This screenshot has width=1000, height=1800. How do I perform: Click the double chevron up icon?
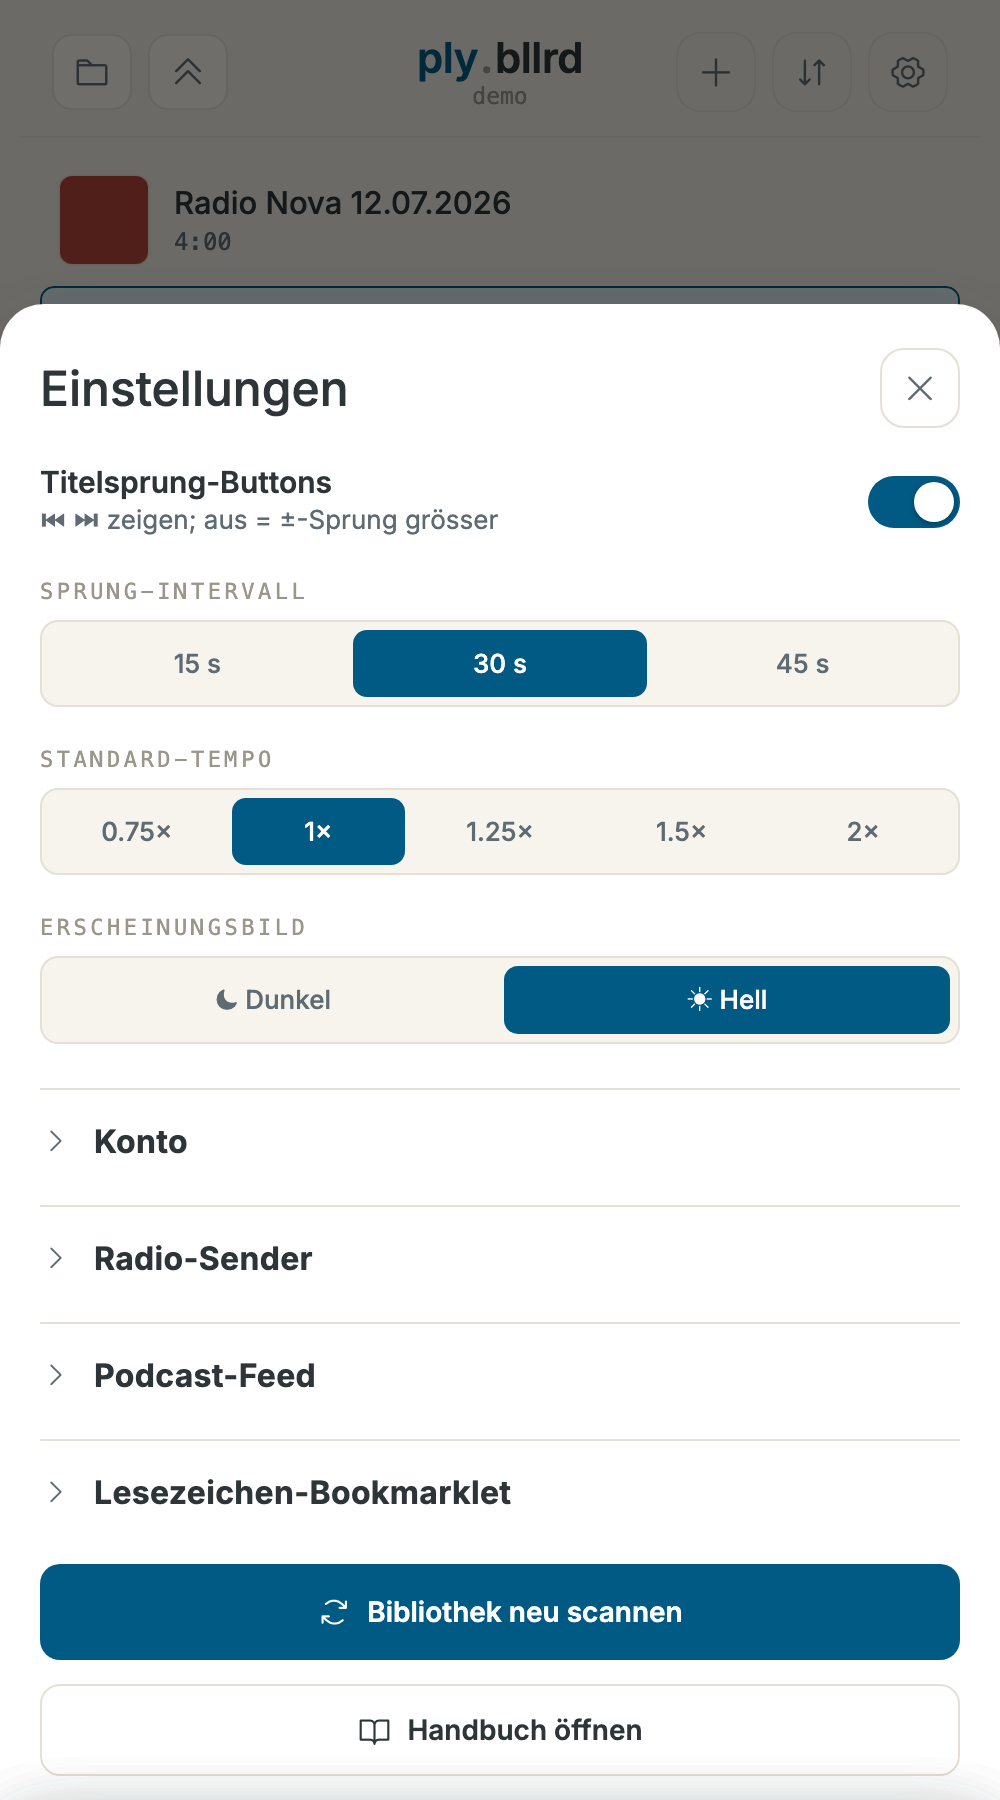[188, 72]
